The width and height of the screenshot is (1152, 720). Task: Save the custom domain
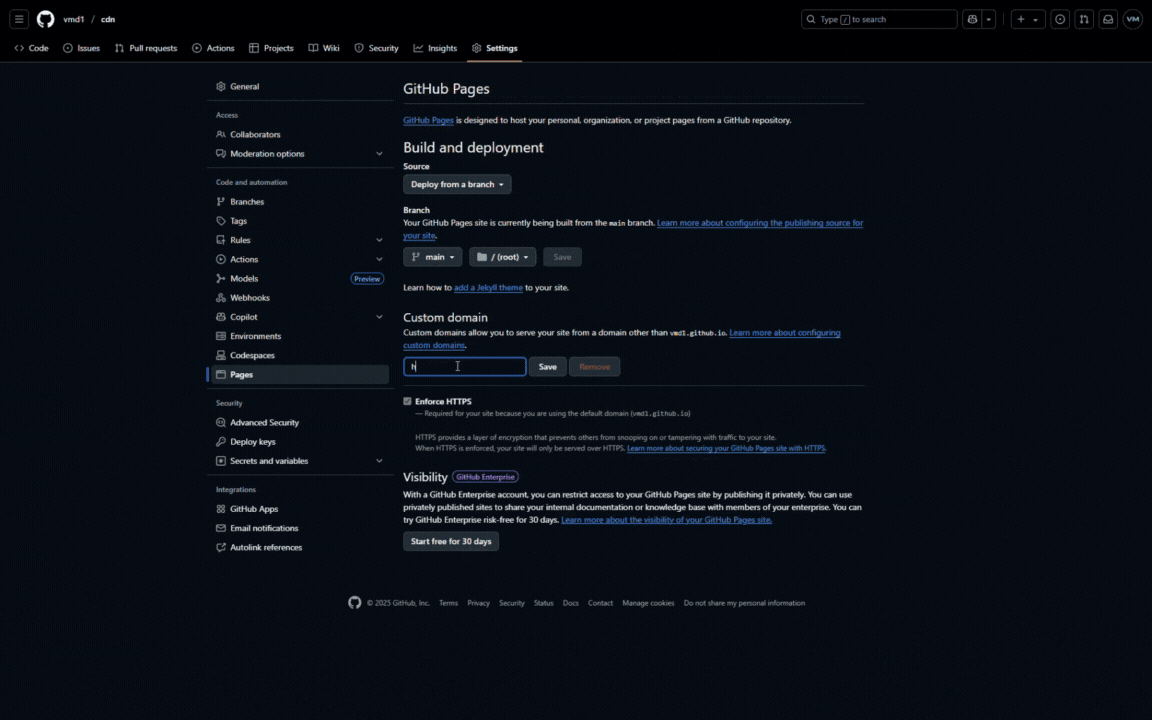coord(547,367)
